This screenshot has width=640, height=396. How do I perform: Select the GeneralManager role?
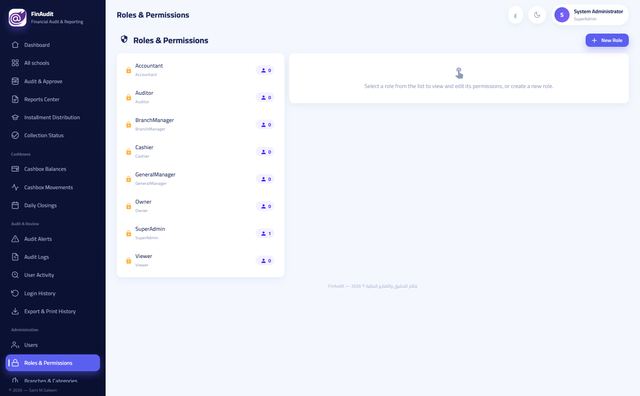pyautogui.click(x=200, y=179)
